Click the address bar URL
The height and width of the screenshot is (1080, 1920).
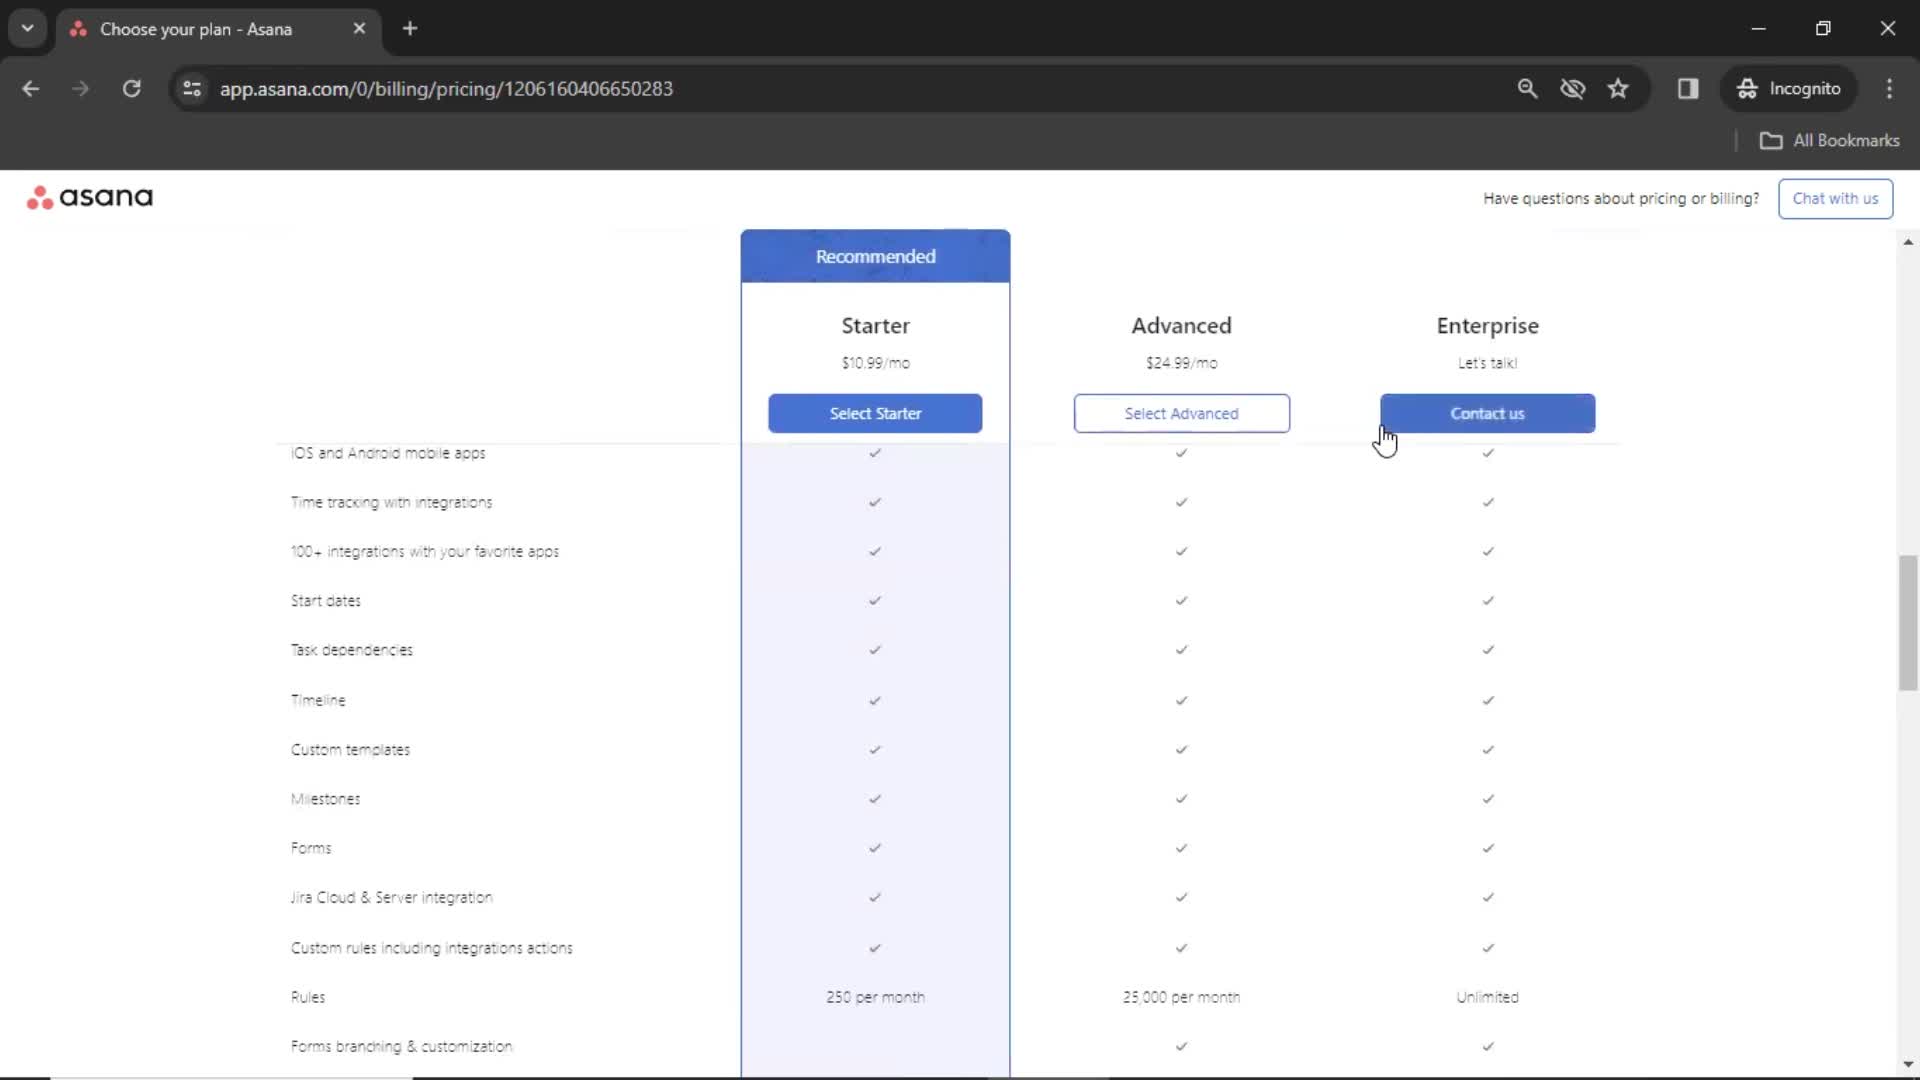coord(446,89)
